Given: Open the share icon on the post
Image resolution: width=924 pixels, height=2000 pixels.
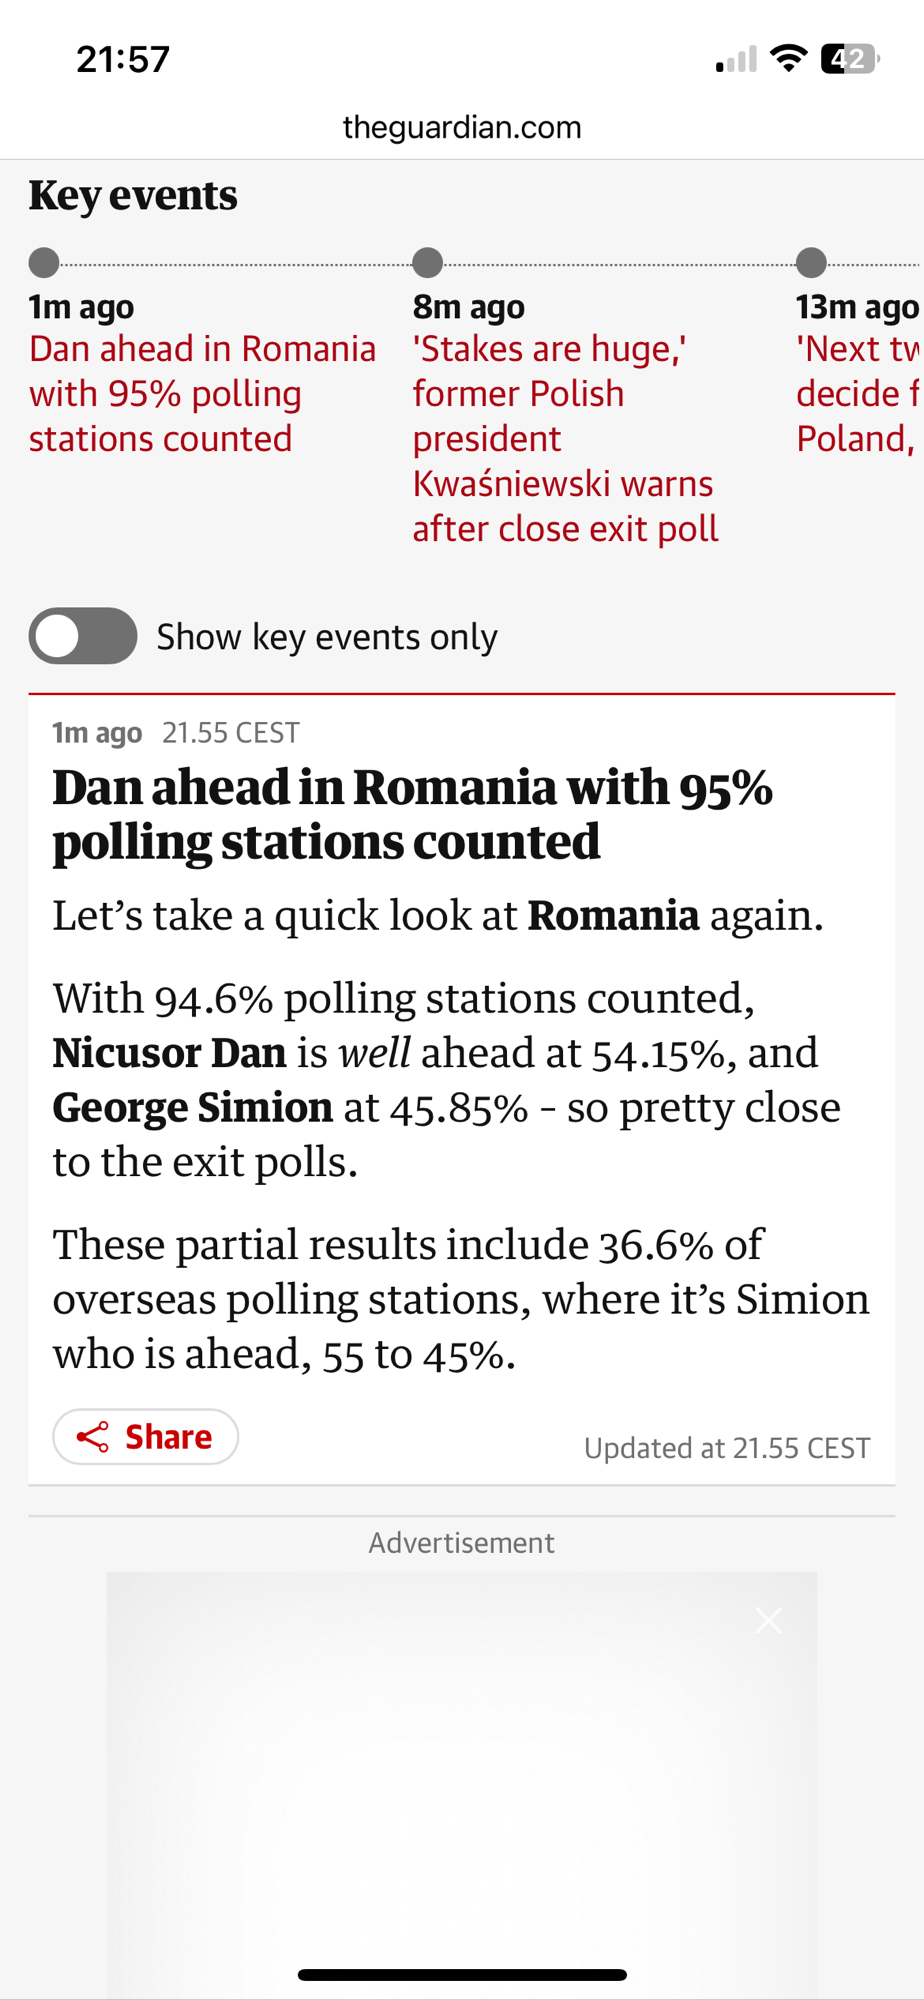Looking at the screenshot, I should [93, 1437].
